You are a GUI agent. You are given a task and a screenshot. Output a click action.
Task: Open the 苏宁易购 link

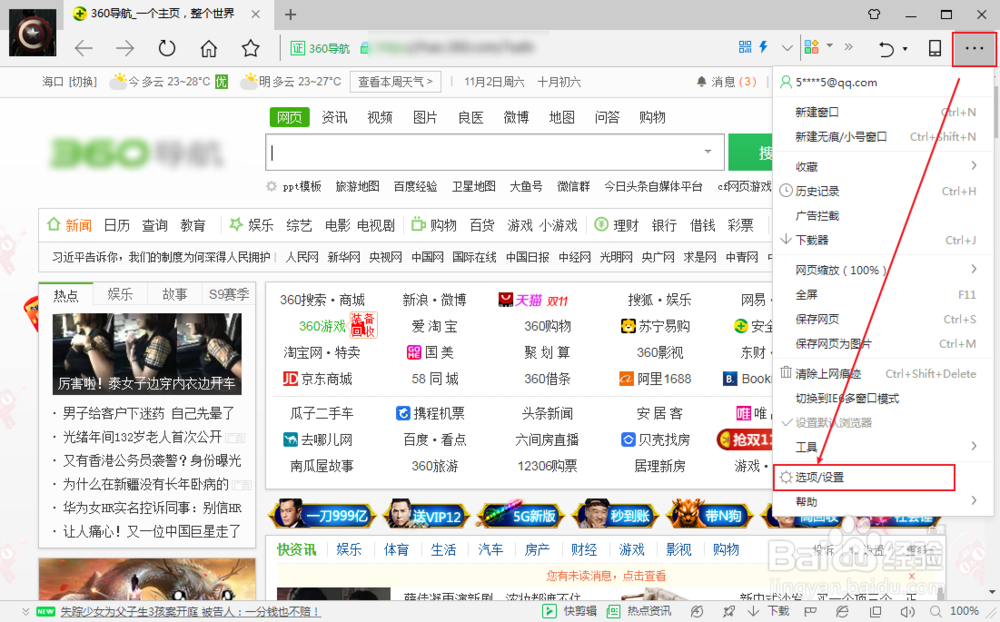657,326
